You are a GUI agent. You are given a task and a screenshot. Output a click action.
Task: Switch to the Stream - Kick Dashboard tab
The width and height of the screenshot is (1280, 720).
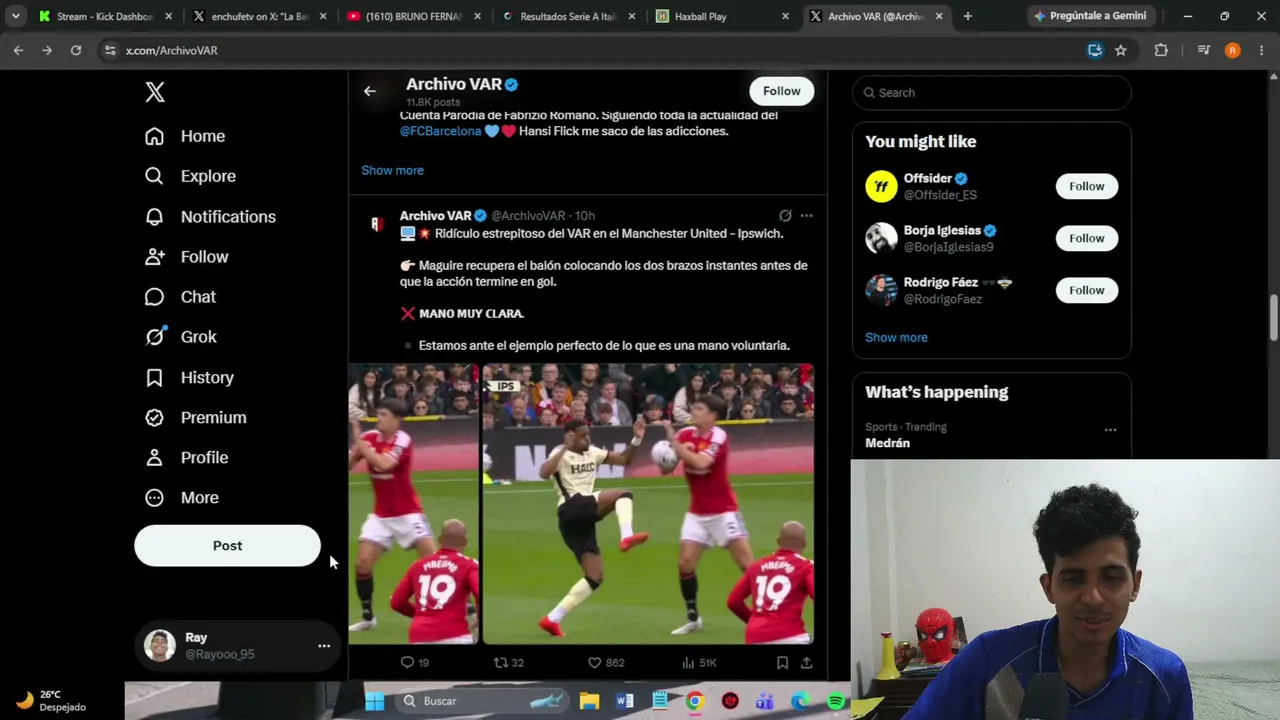coord(104,16)
